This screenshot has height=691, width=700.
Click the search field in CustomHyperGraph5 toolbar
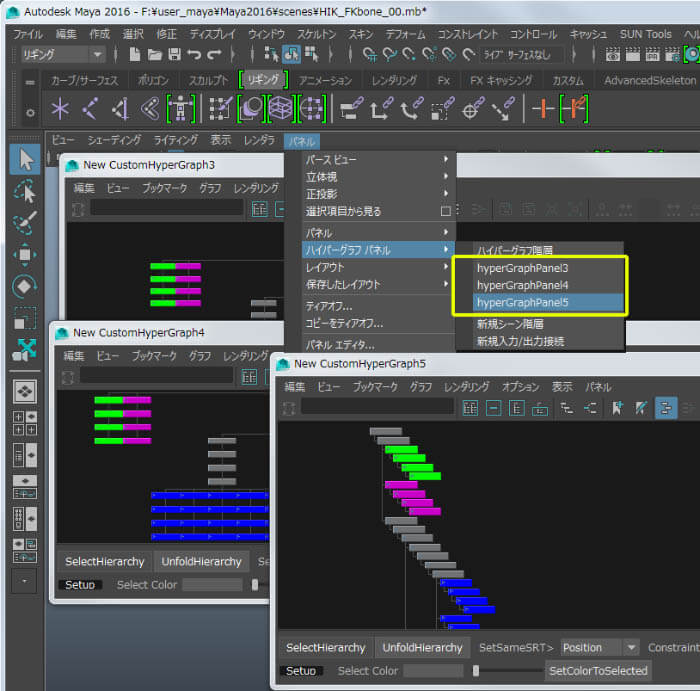point(377,407)
